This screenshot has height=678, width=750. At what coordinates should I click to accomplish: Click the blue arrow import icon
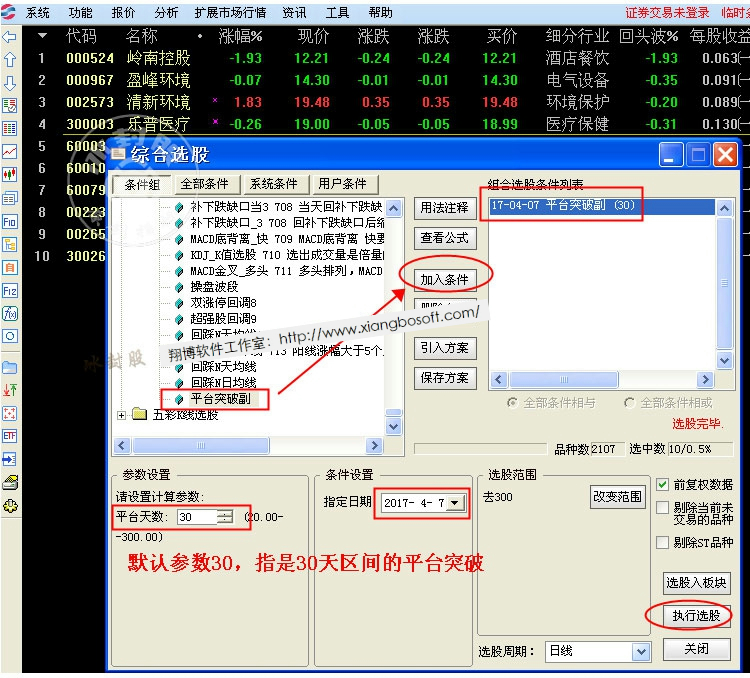[x=10, y=459]
